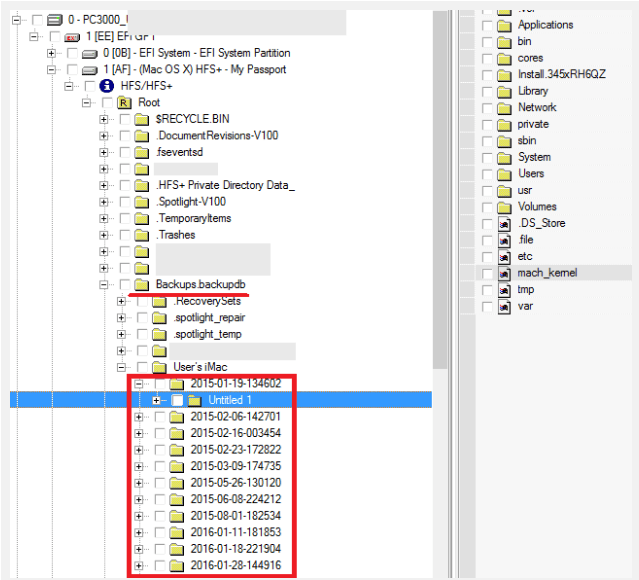The height and width of the screenshot is (580, 639).
Task: Select the 2016-01-28-144916 backup folder
Action: 235,565
